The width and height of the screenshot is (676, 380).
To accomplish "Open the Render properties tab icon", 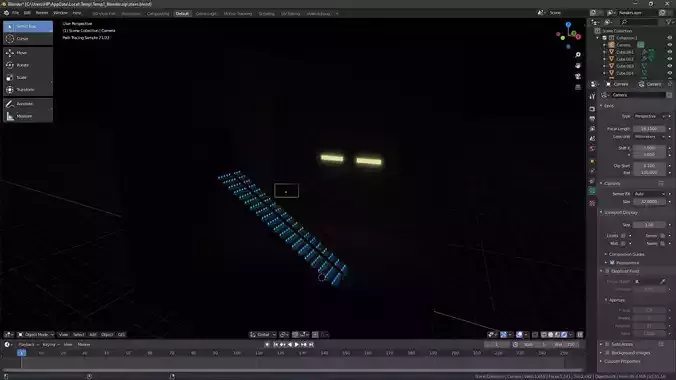I will point(592,109).
